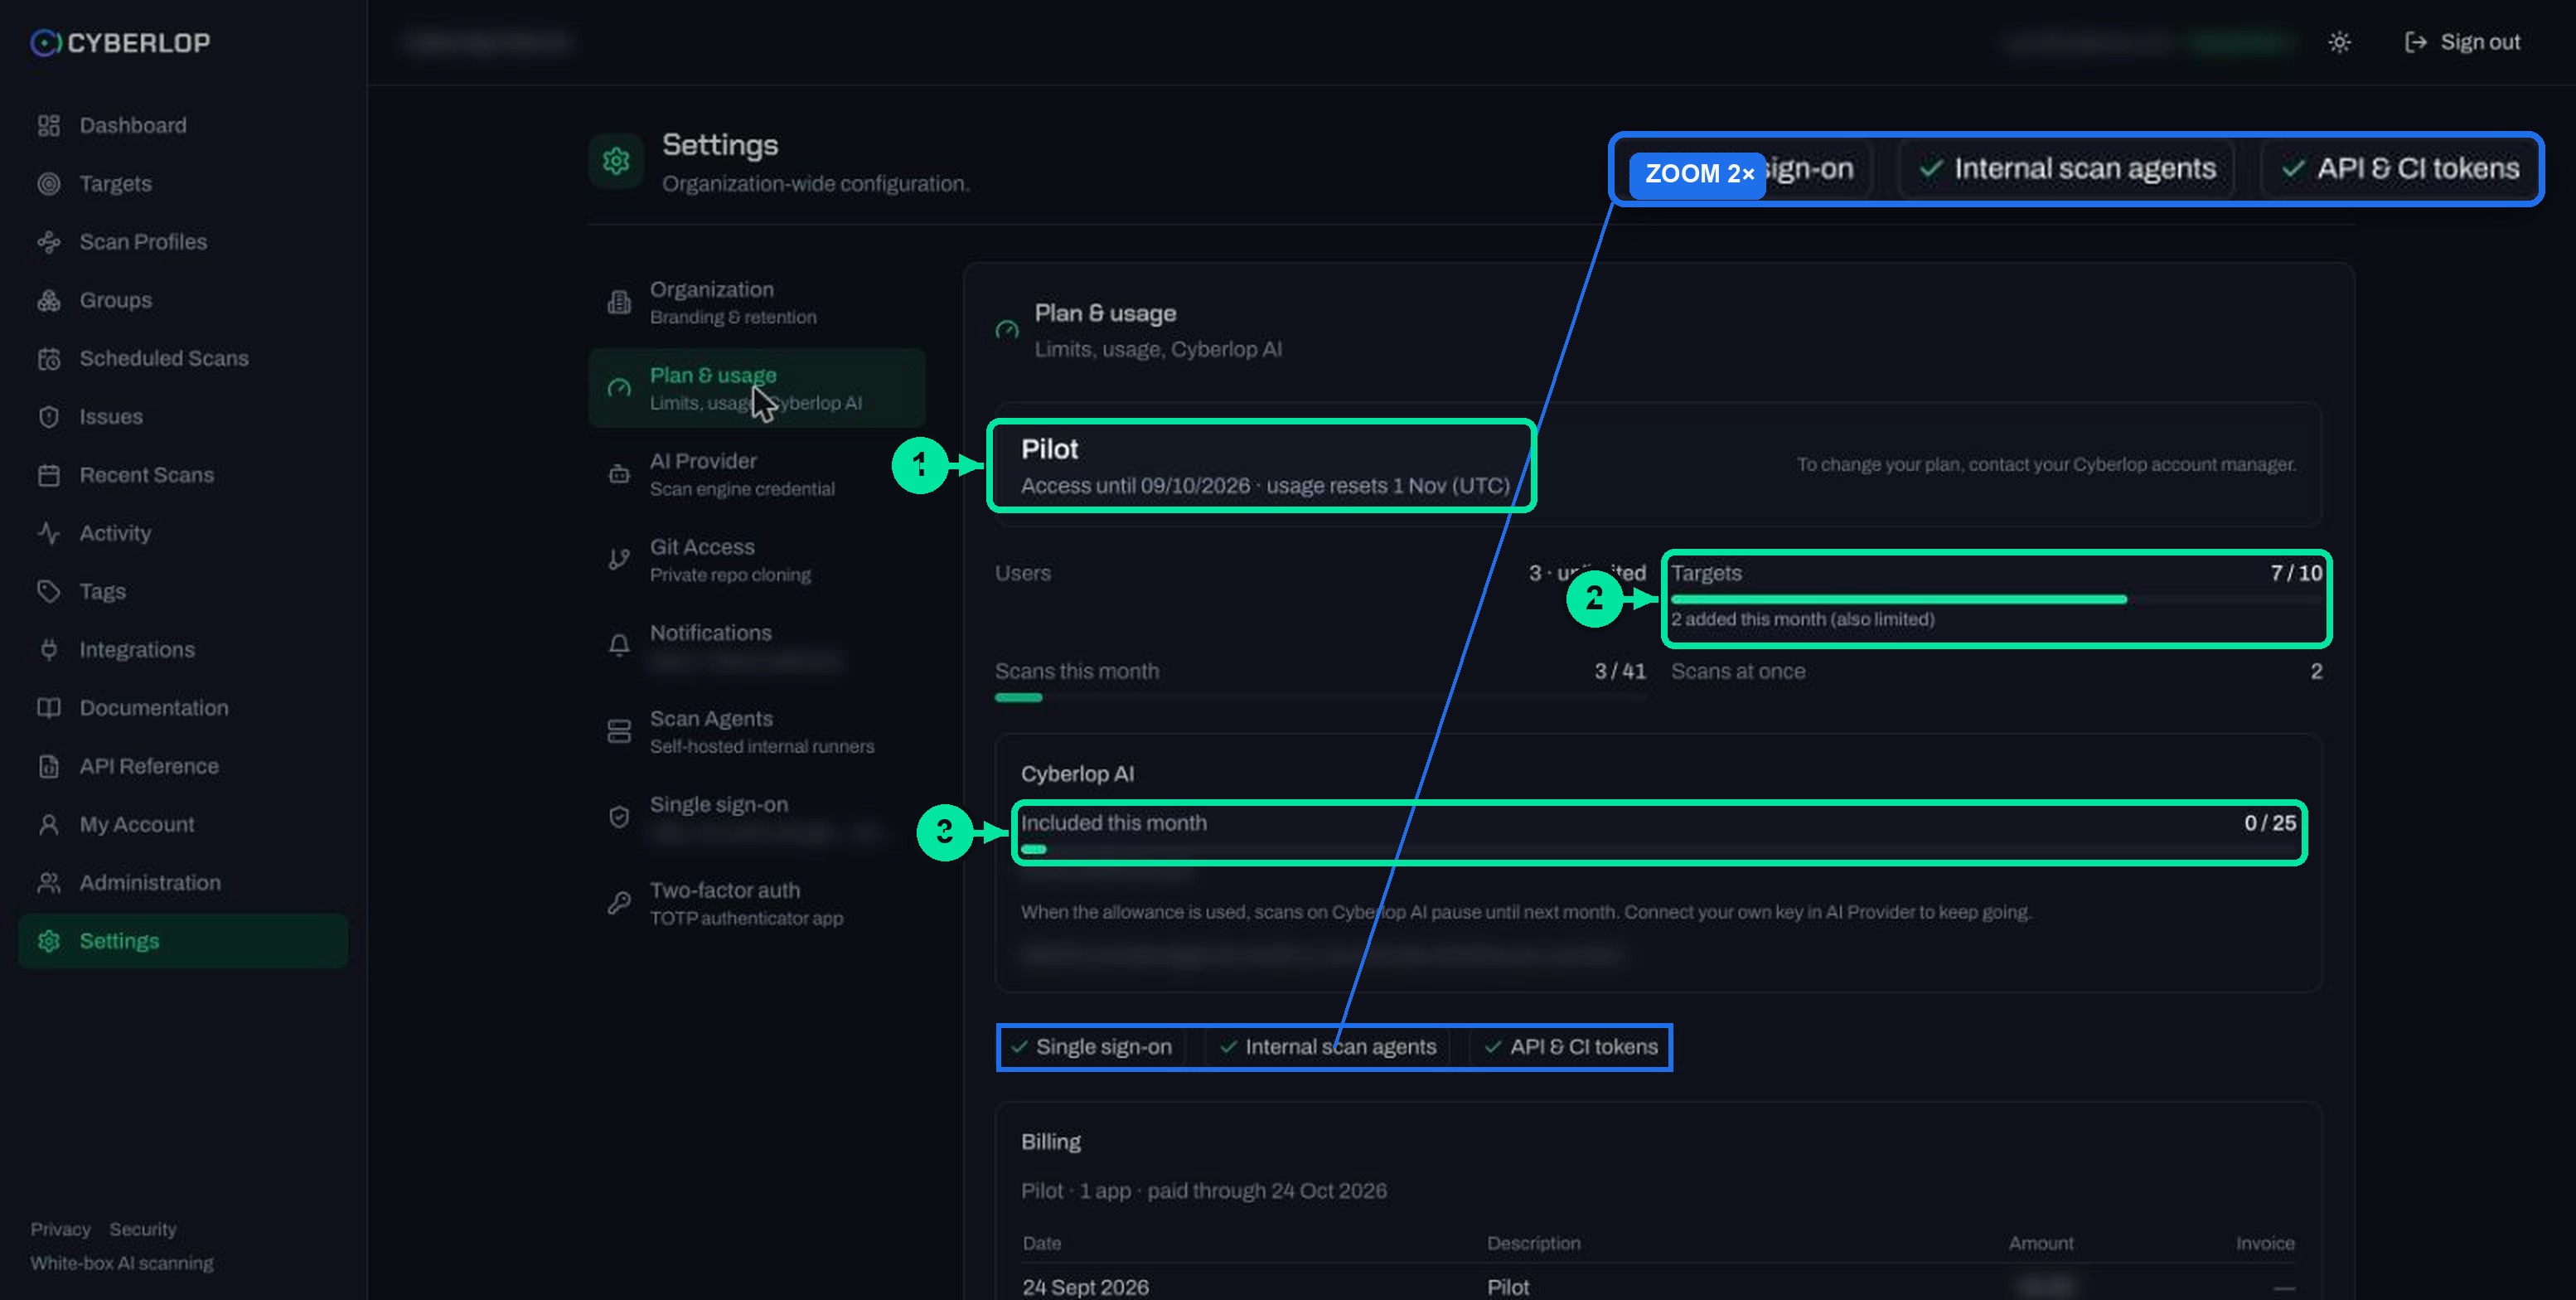Select Two-factor auth settings
2576x1300 pixels.
[x=757, y=904]
